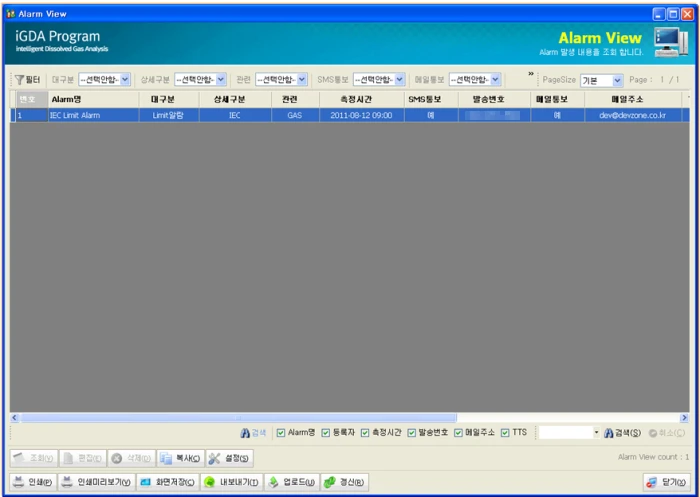Click the dev@devzone.co.kr cell

pos(633,115)
